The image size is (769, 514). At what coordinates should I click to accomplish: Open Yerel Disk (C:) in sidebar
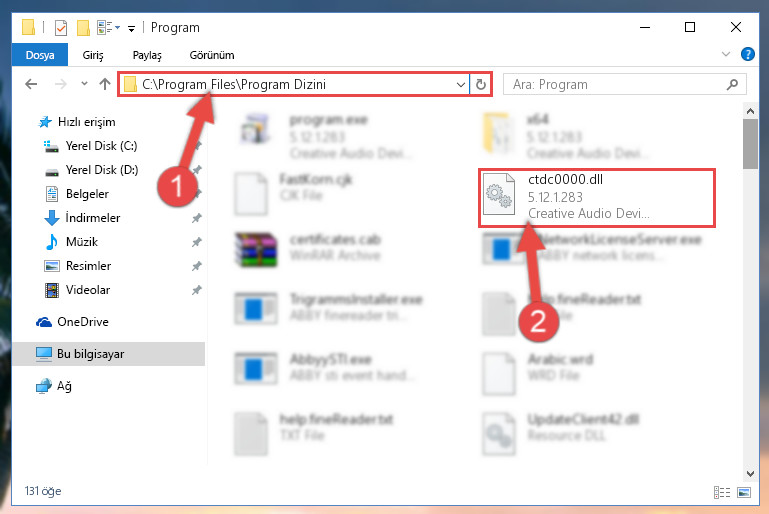[x=101, y=146]
